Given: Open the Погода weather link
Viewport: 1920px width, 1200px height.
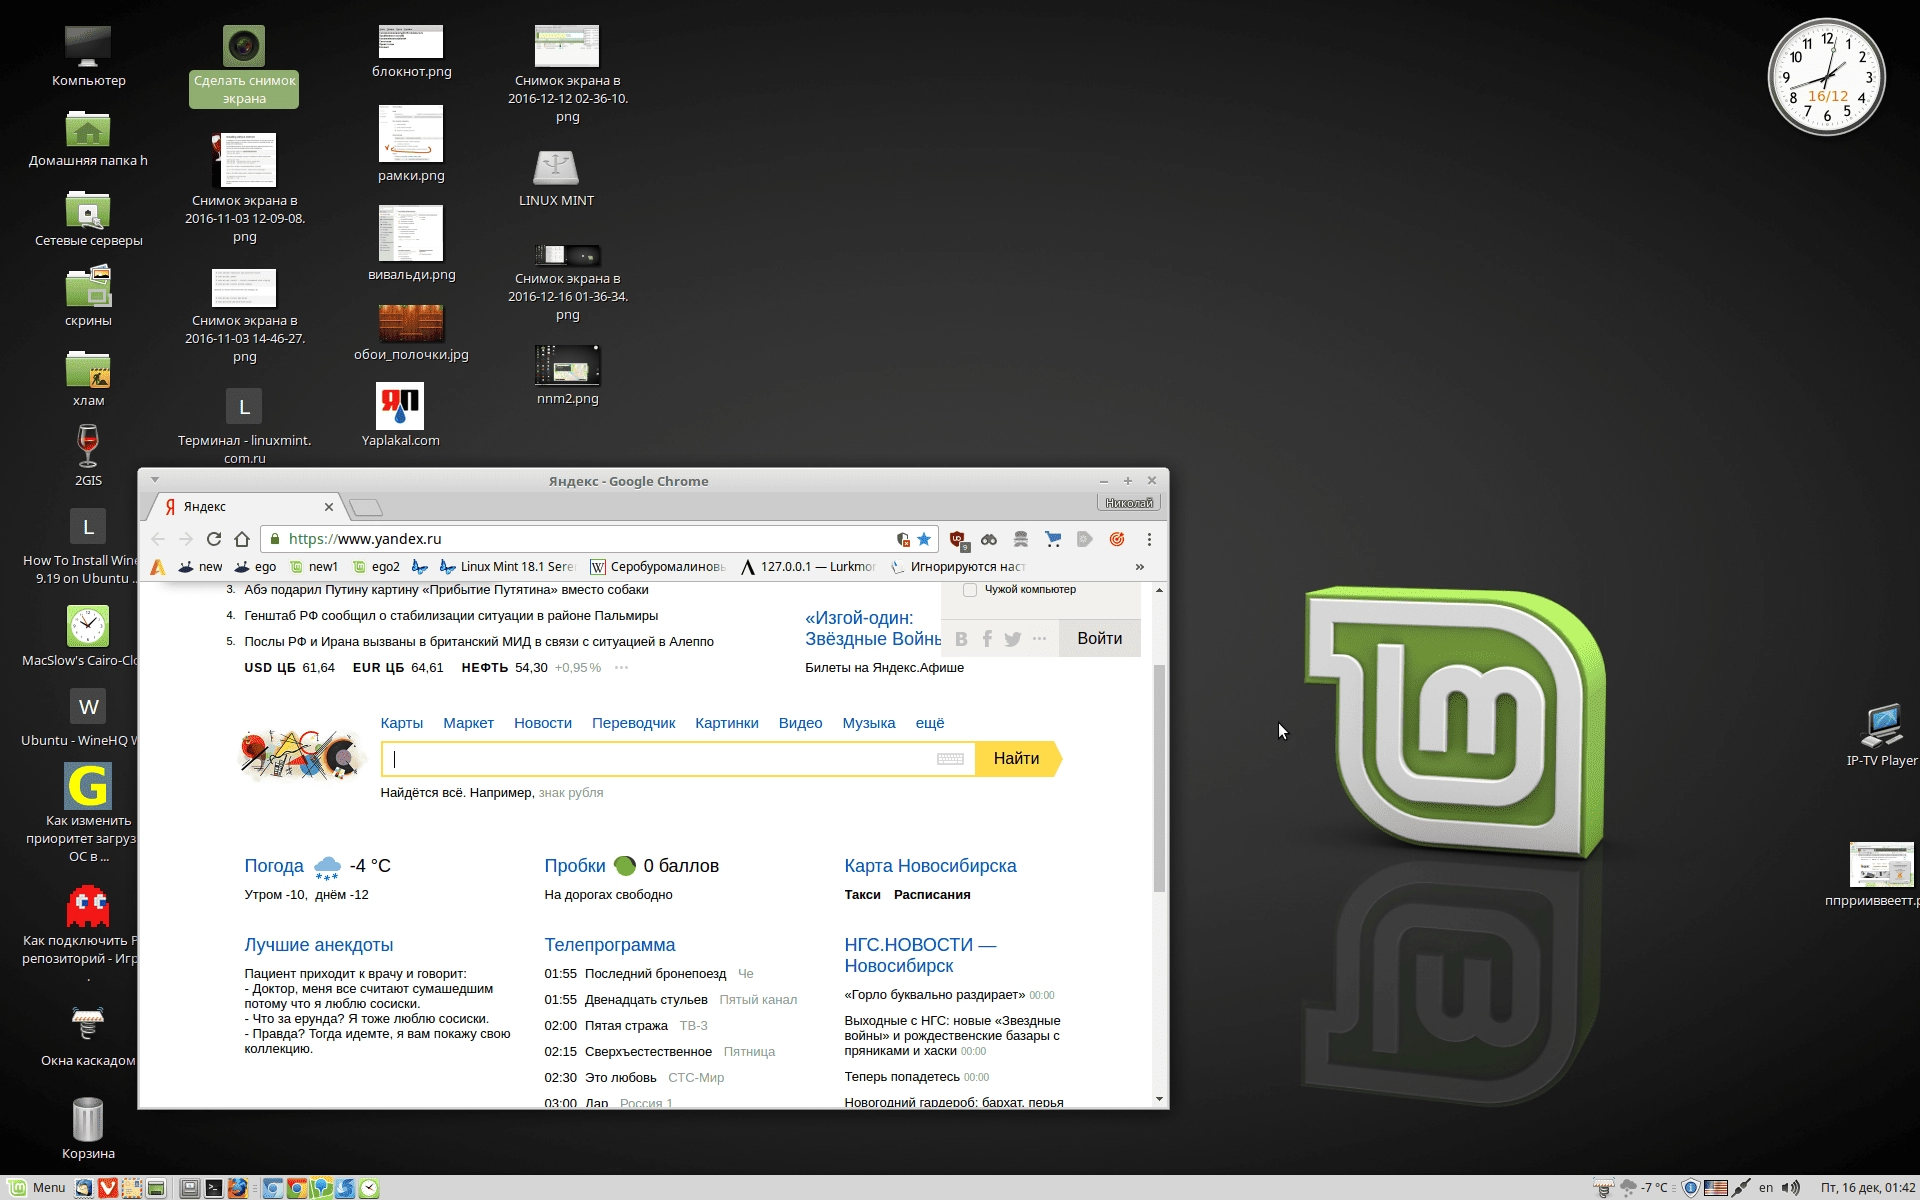Looking at the screenshot, I should [273, 866].
